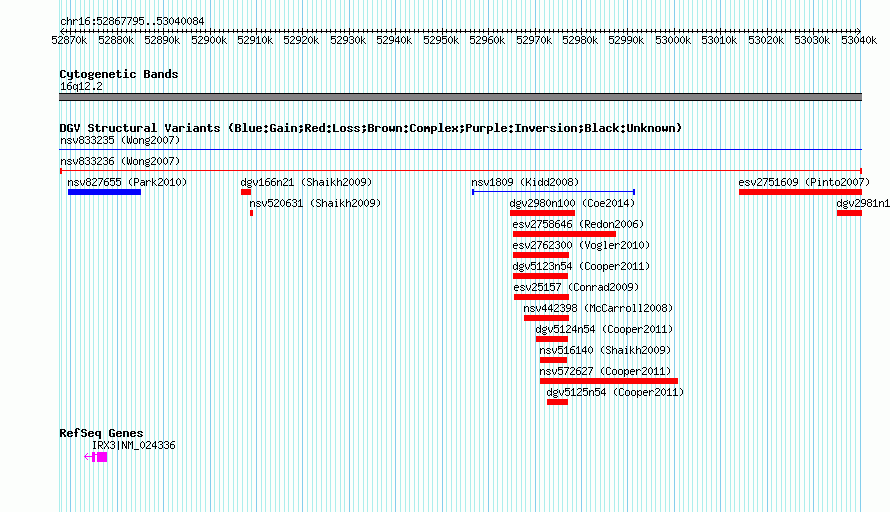Click the esv2758646 red loss bar
Screen dimensions: 890x512
(564, 234)
